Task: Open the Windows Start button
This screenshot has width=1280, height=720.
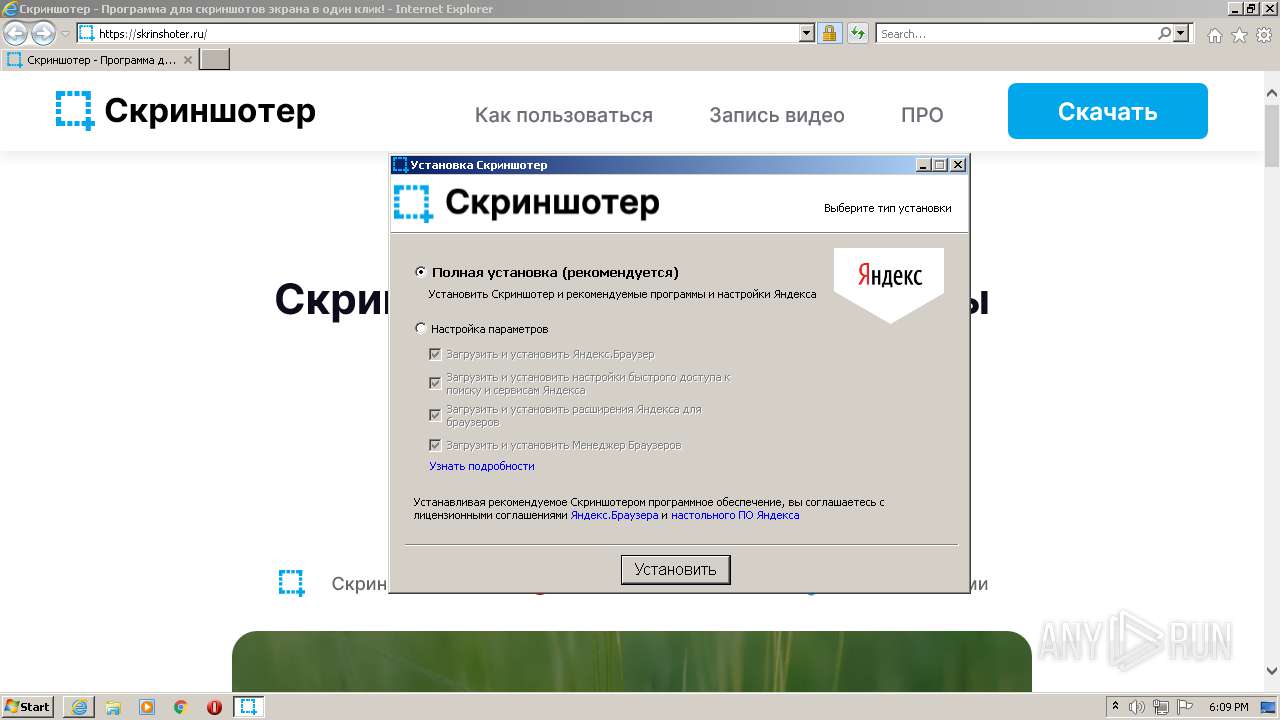Action: (x=28, y=706)
